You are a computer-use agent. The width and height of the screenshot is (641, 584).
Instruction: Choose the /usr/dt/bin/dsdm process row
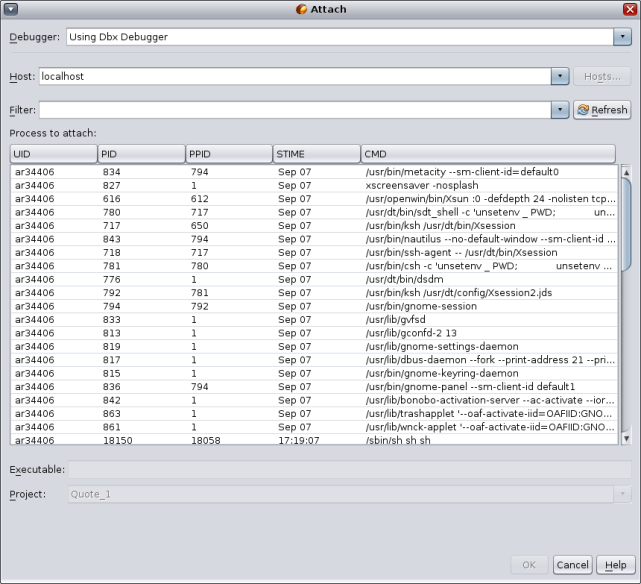(300, 279)
